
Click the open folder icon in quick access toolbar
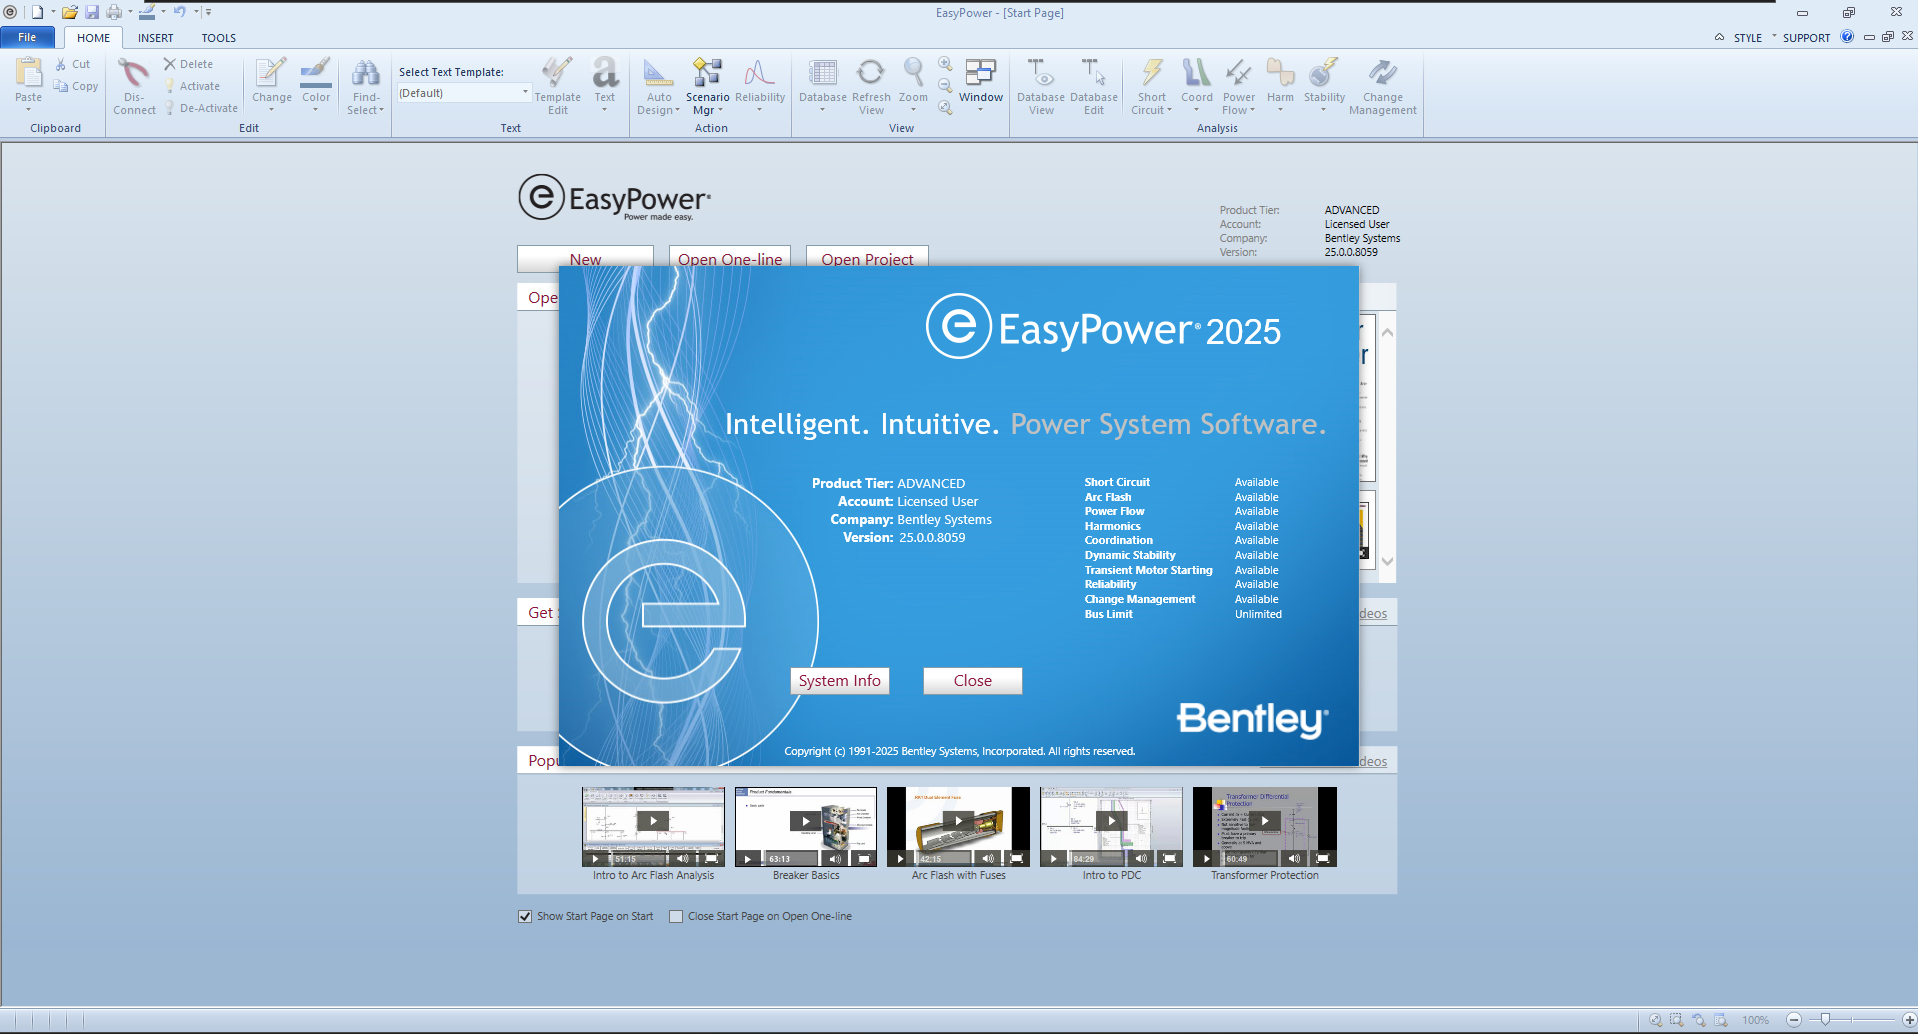70,12
